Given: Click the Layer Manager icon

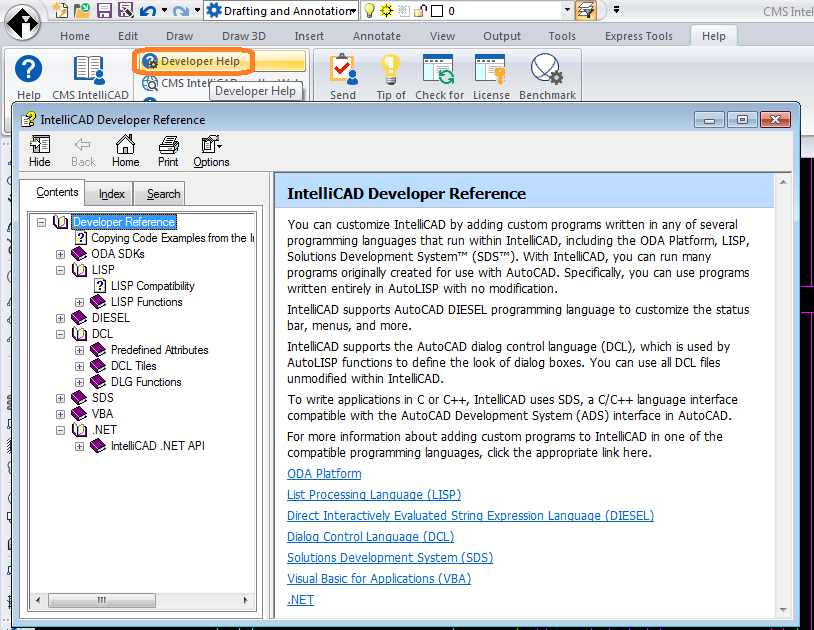Looking at the screenshot, I should click(585, 10).
